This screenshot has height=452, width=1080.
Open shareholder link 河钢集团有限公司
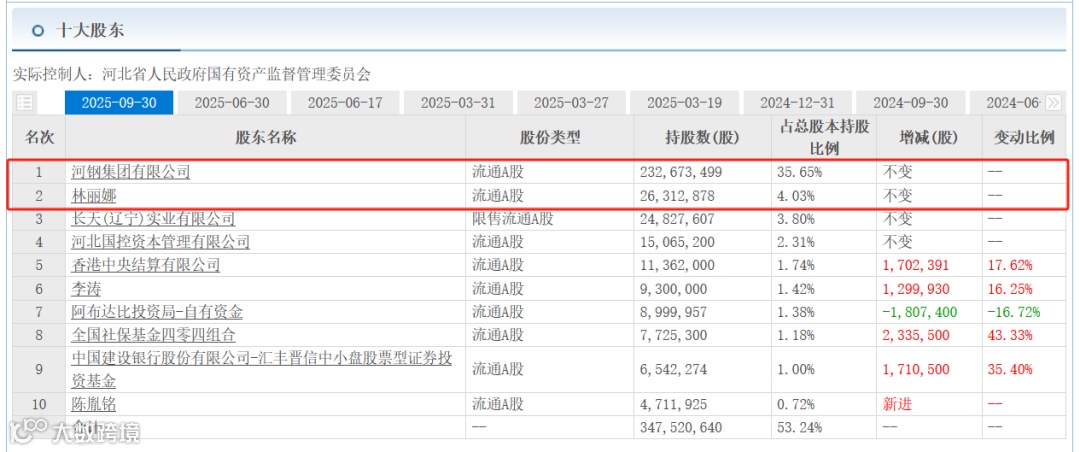[x=131, y=172]
